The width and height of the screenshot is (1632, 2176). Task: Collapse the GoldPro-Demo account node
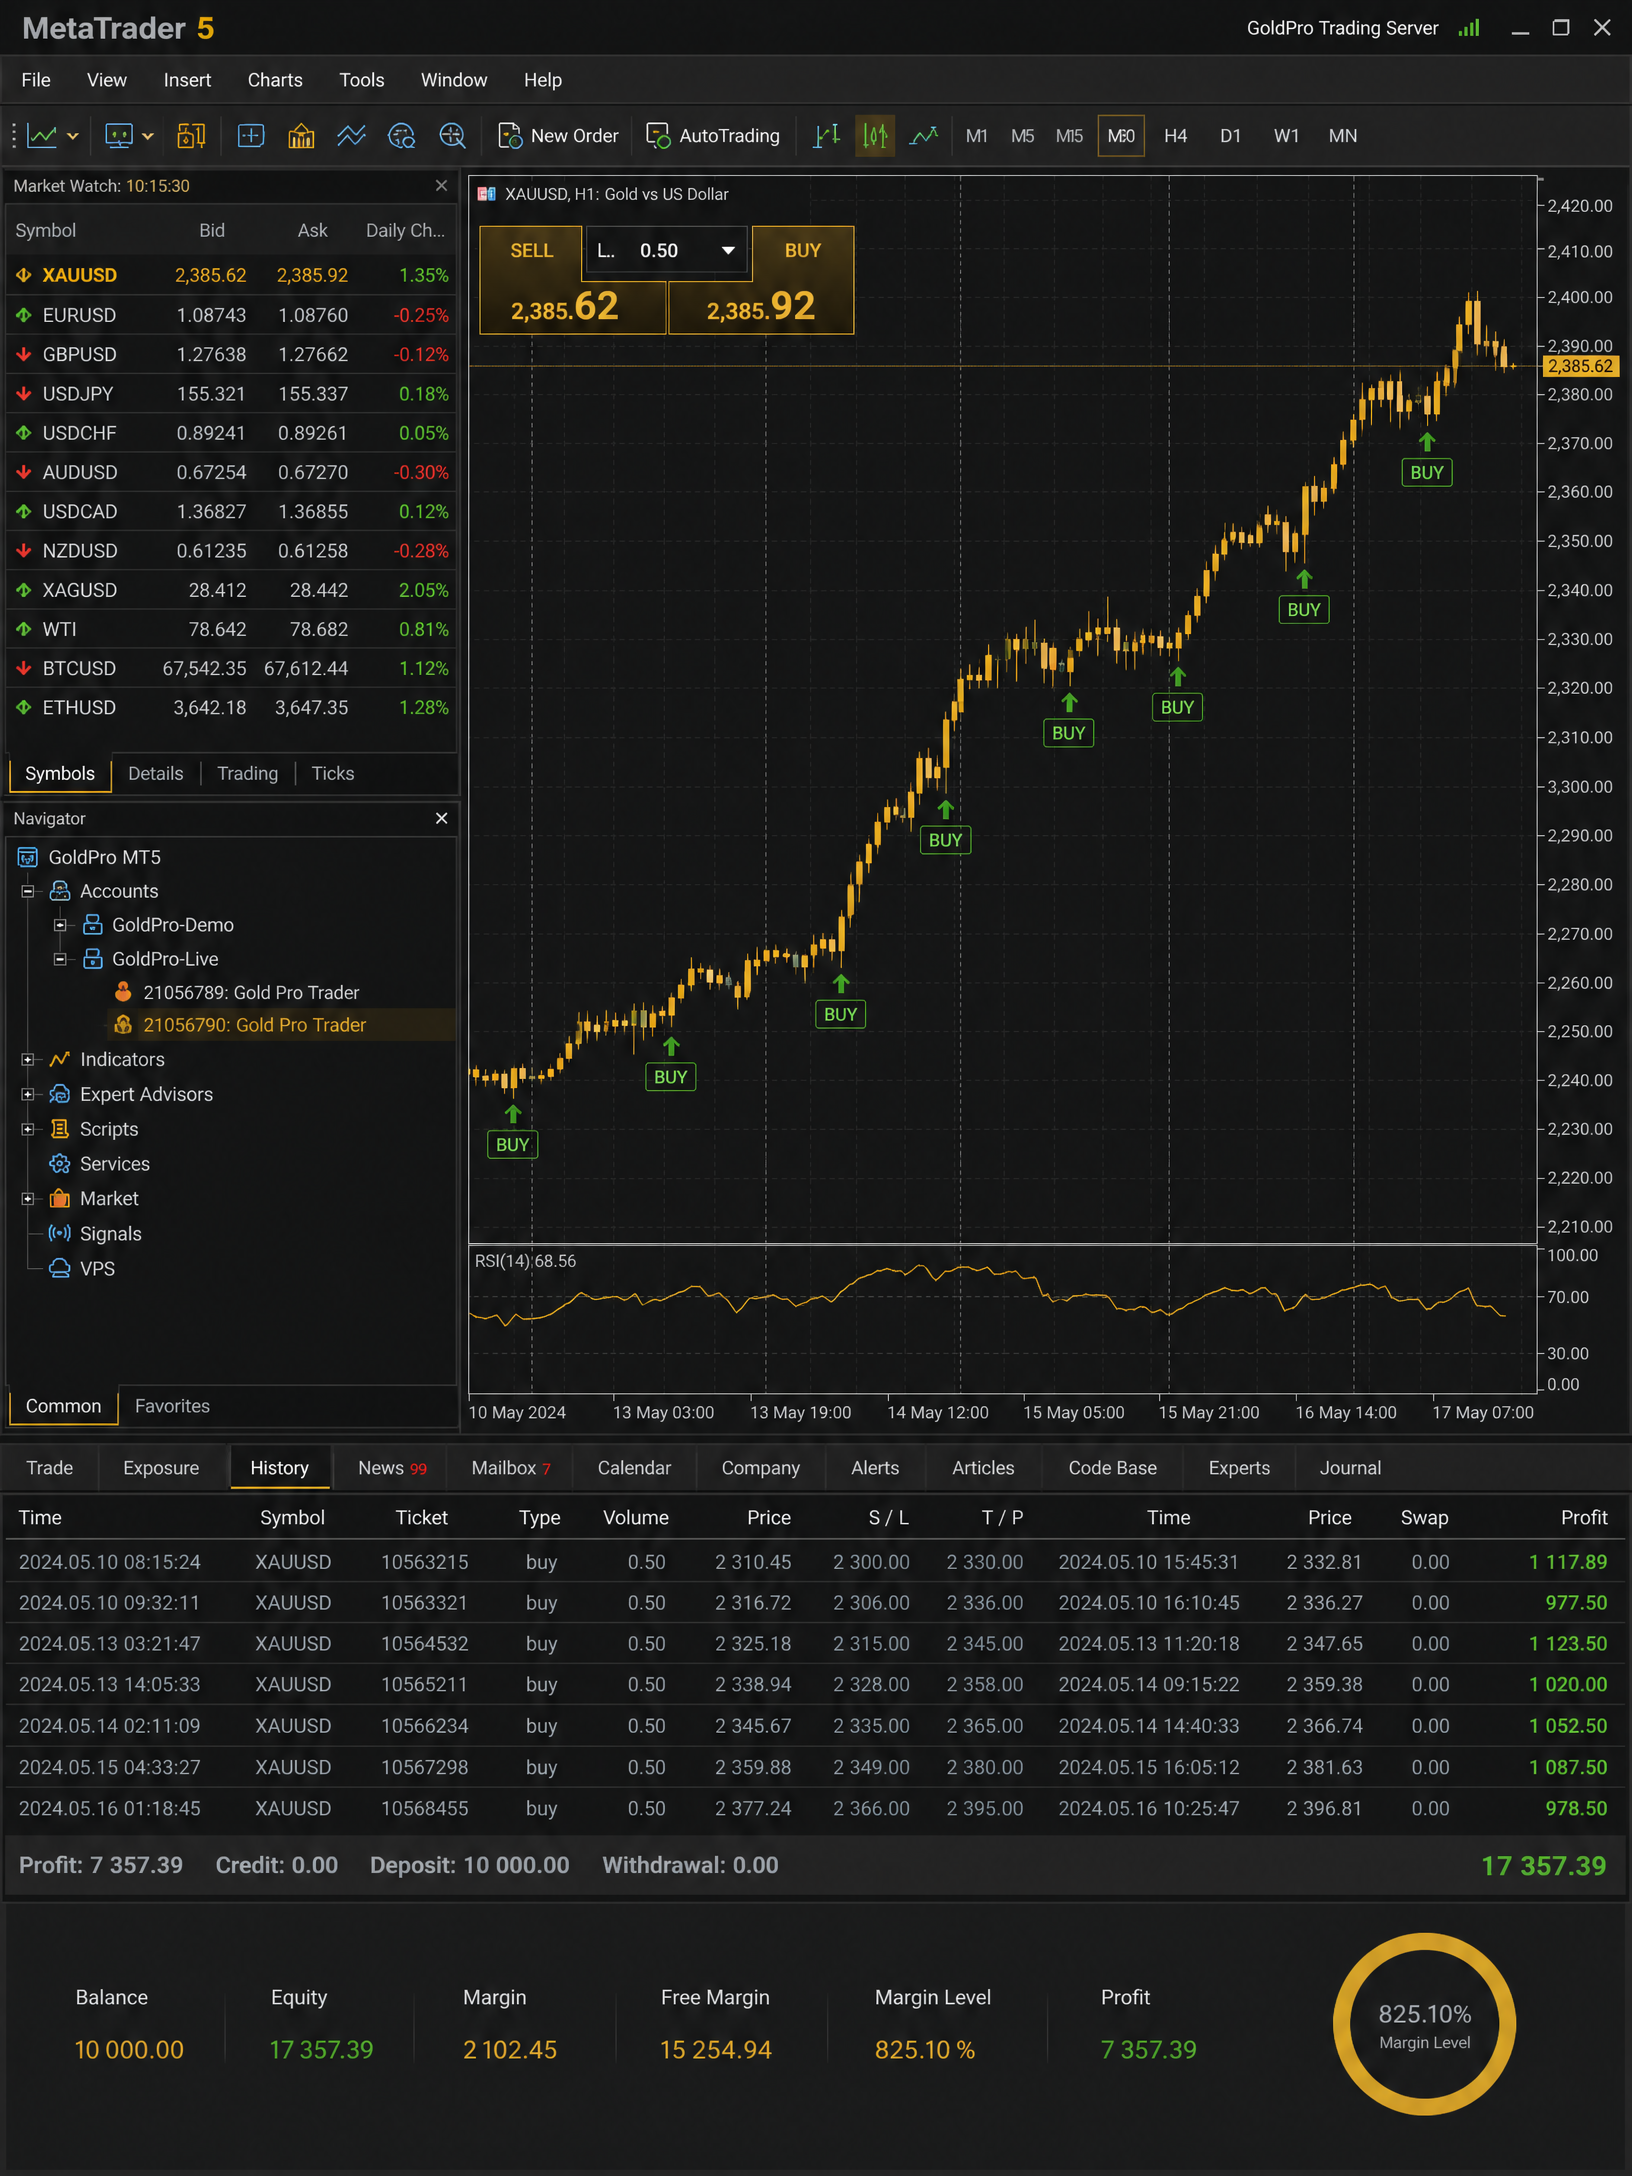click(60, 925)
